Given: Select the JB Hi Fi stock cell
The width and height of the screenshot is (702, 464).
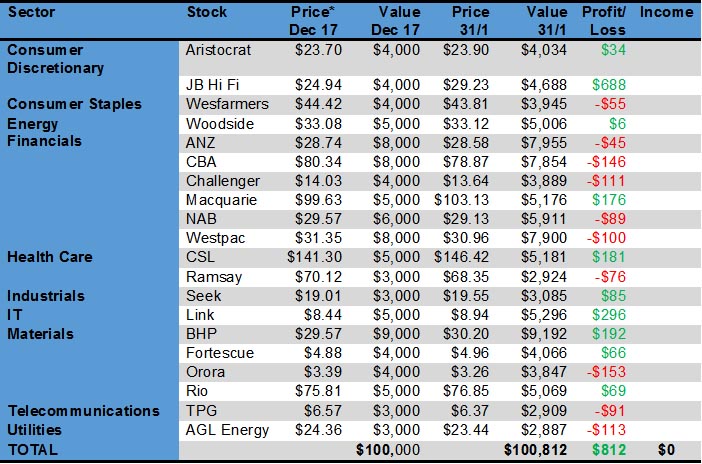Looking at the screenshot, I should [213, 86].
